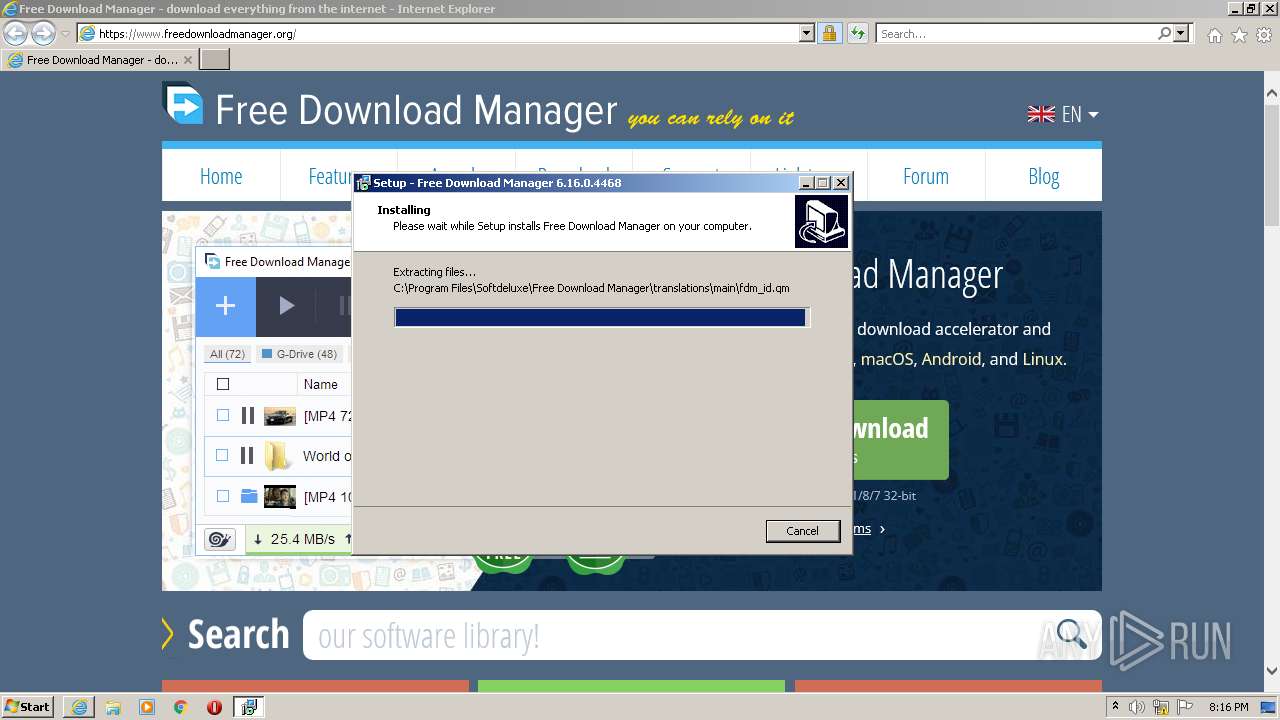Cancel the Free Download Manager setup

click(802, 531)
